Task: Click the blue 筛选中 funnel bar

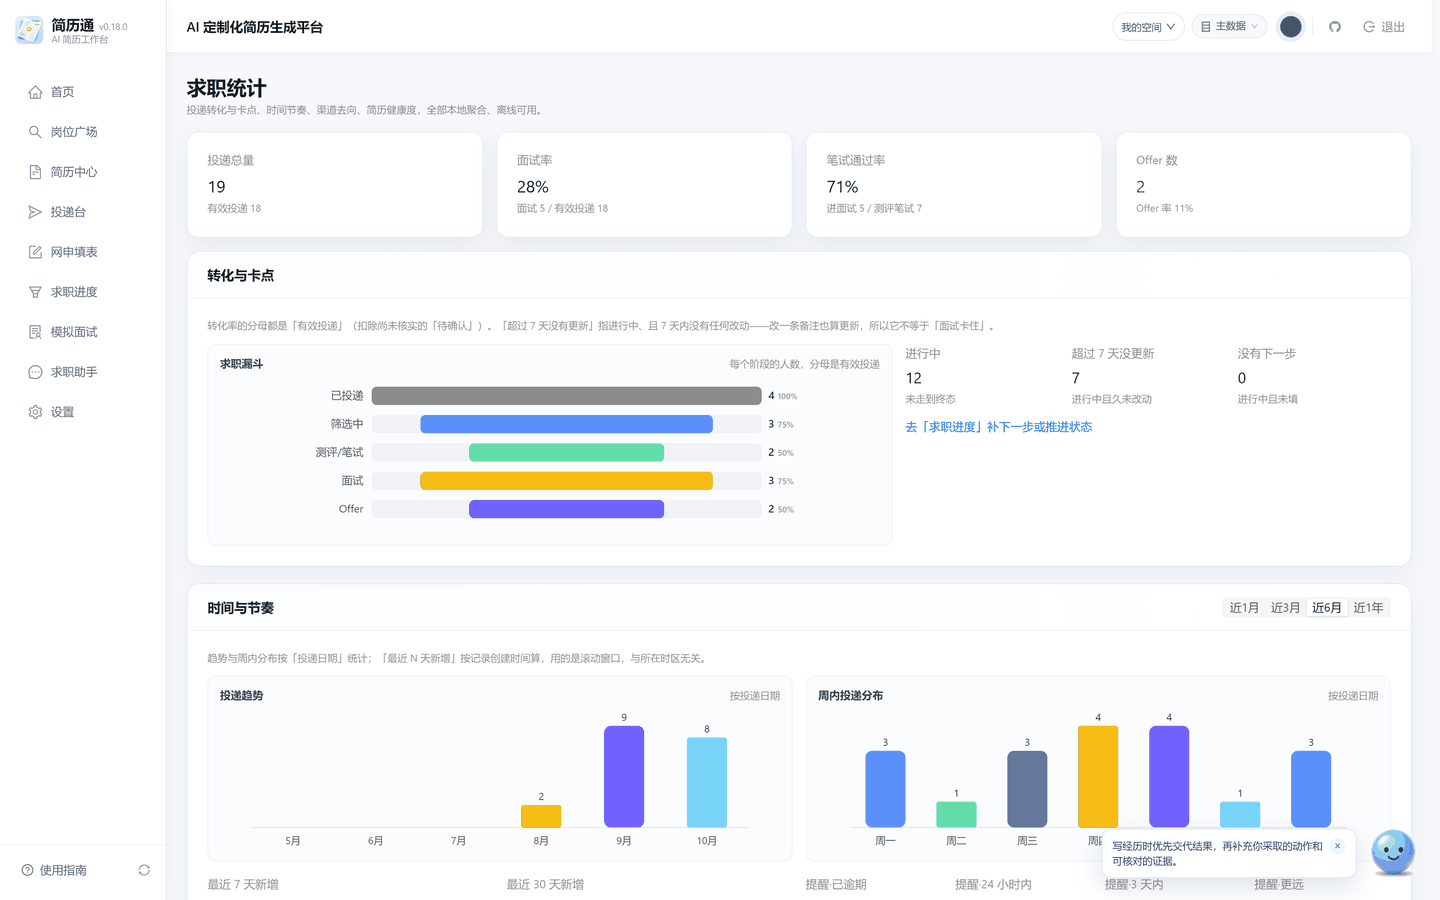Action: (566, 424)
